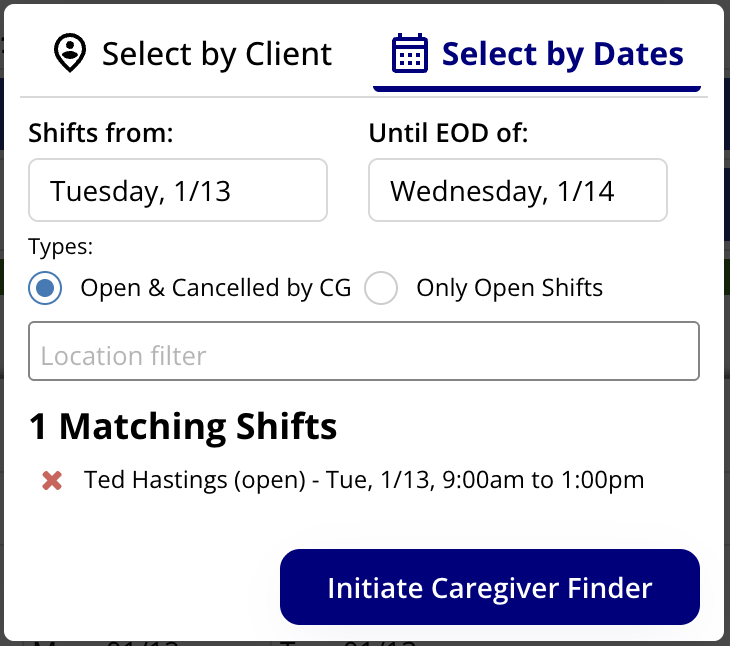
Task: Click the 1 Matching Shifts heading
Action: pos(183,426)
